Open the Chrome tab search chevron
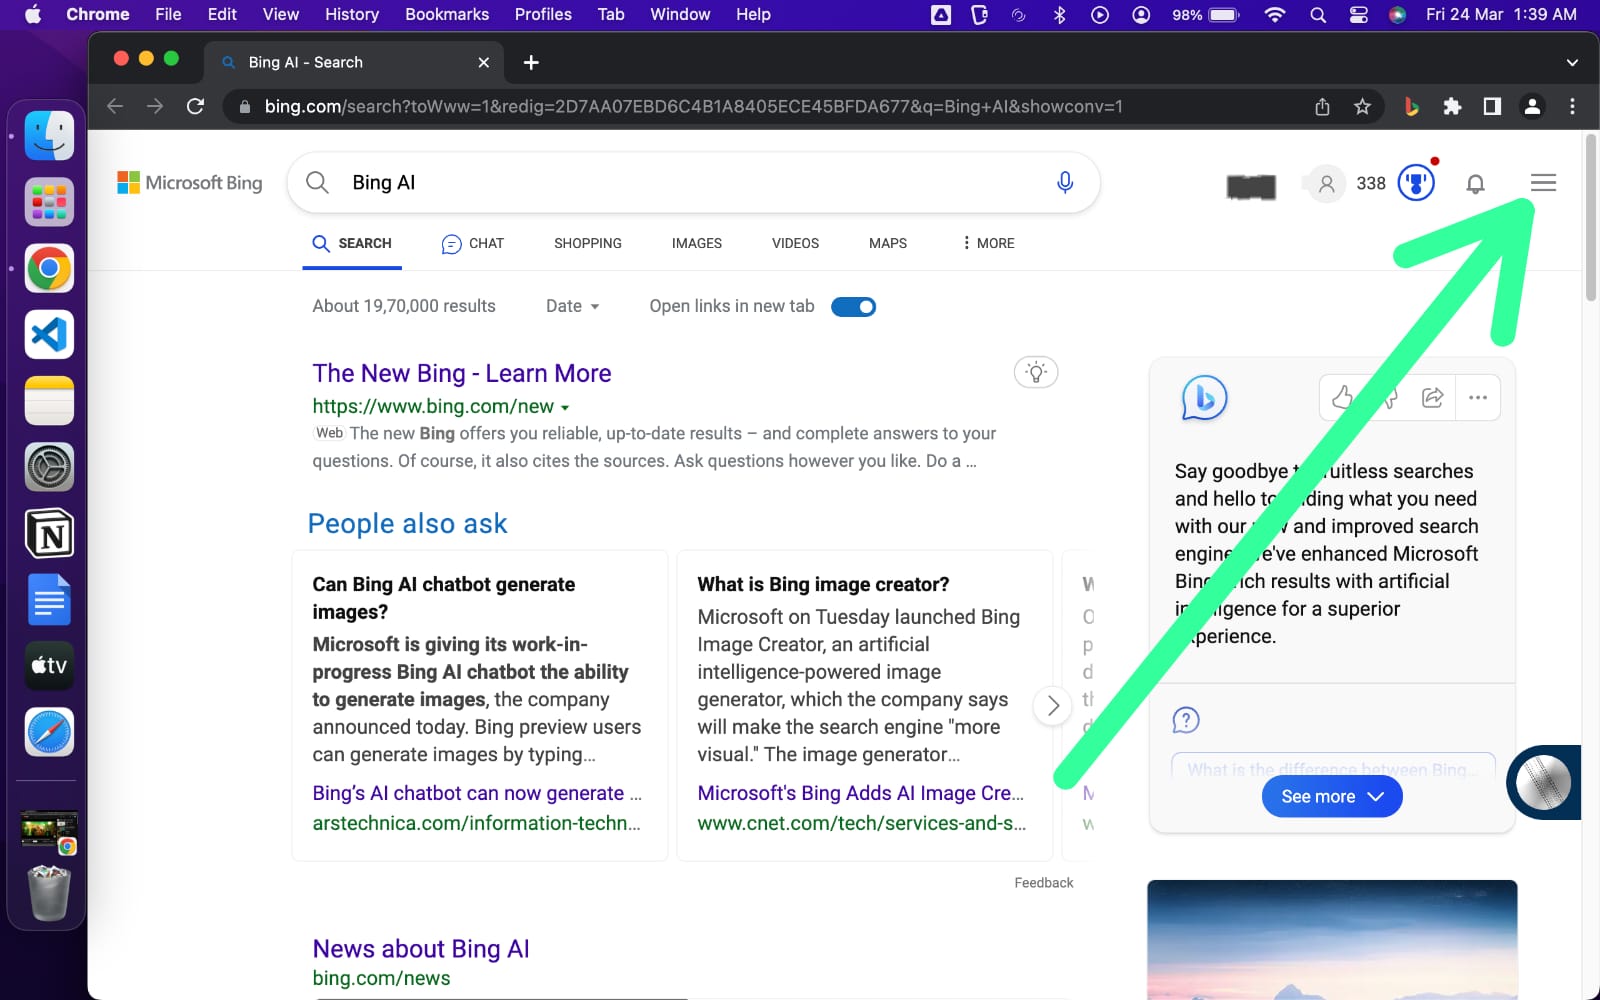1600x1000 pixels. 1572,62
